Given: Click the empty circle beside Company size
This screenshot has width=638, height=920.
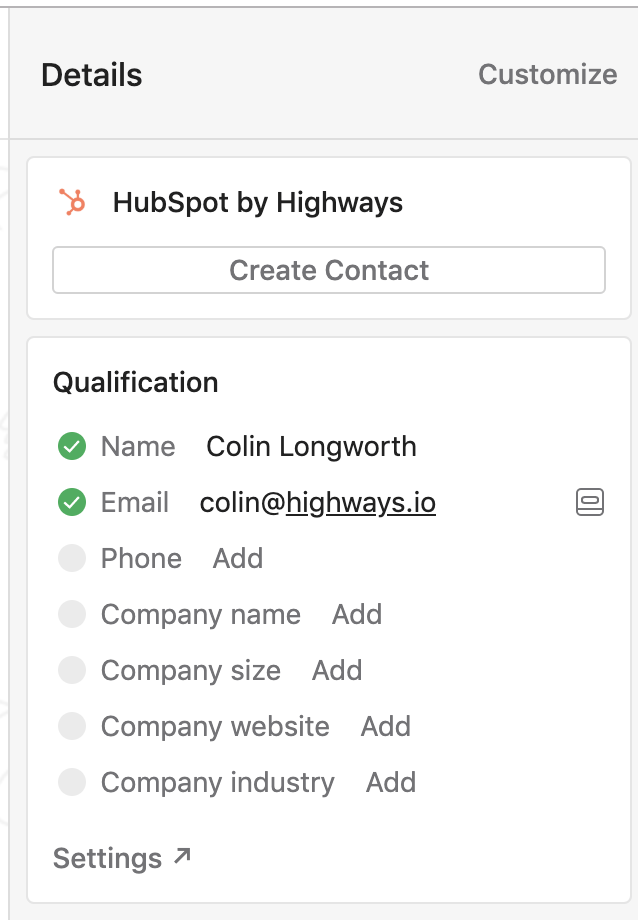Looking at the screenshot, I should click(72, 670).
